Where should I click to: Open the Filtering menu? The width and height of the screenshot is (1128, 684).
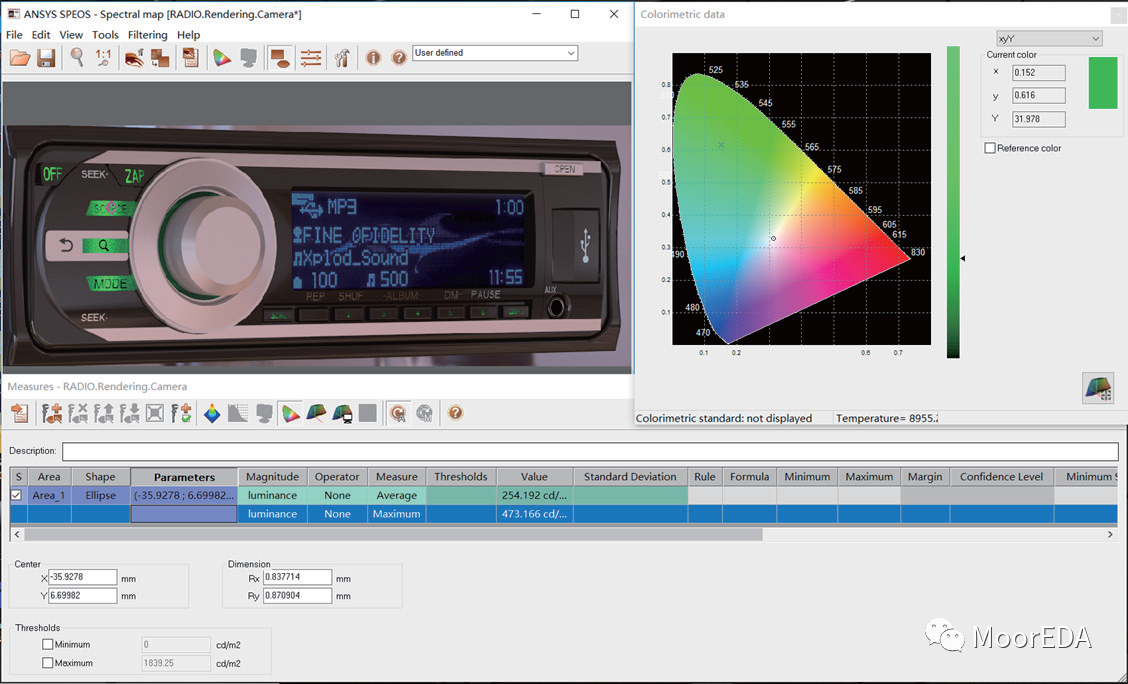147,35
